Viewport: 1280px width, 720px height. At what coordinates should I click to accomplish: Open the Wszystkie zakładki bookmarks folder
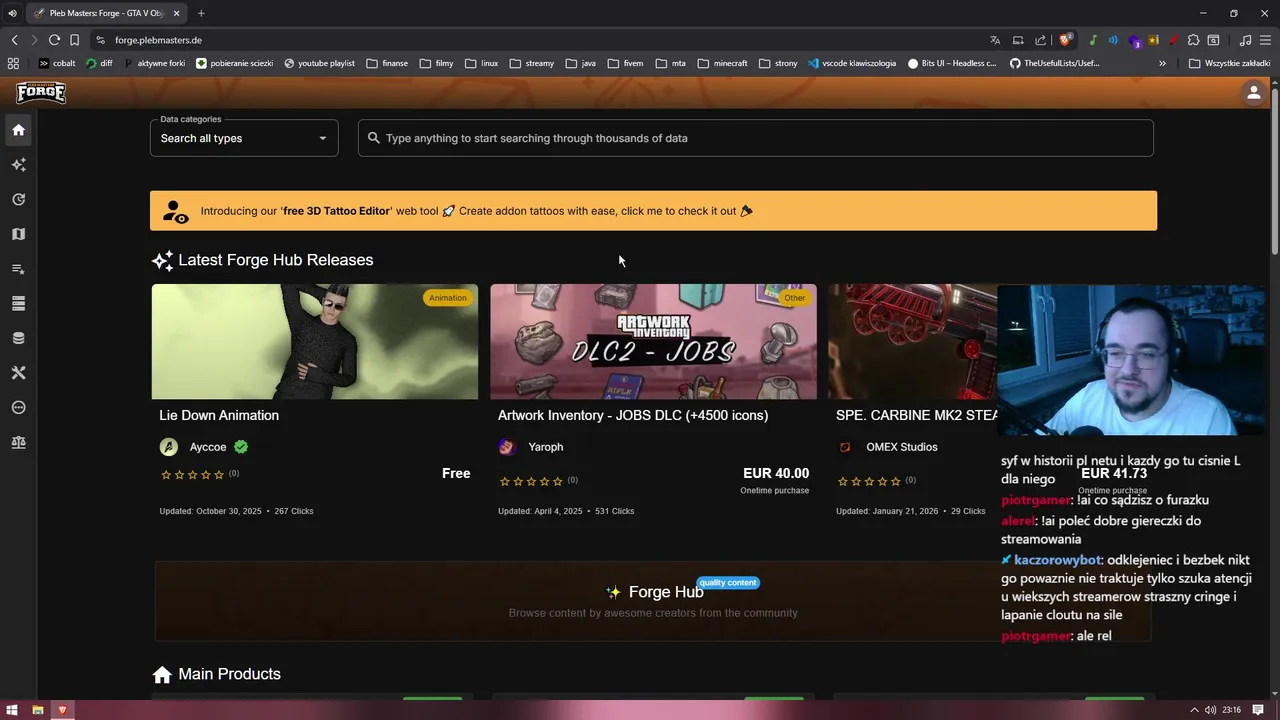coord(1229,63)
